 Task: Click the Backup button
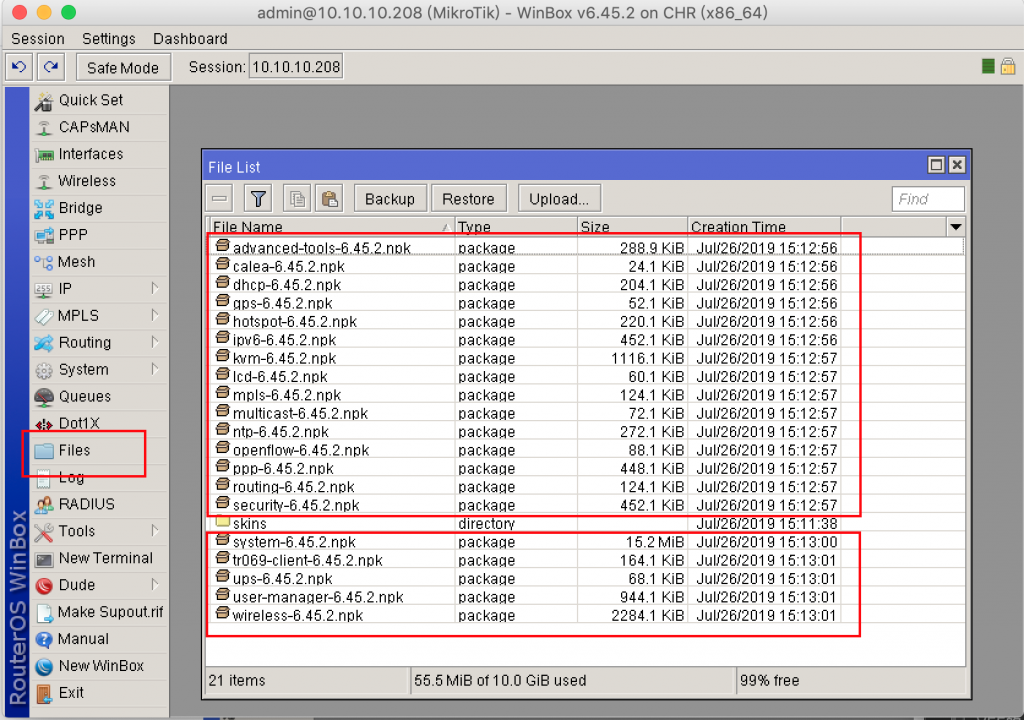[390, 199]
